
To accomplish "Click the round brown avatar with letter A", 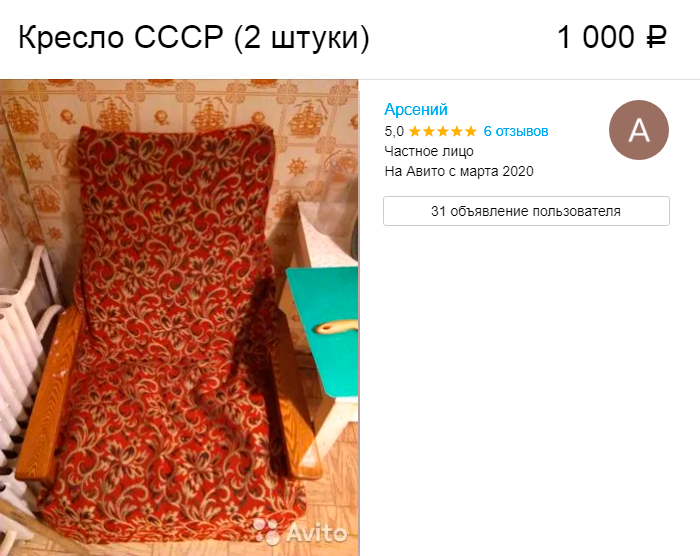I will pos(638,130).
